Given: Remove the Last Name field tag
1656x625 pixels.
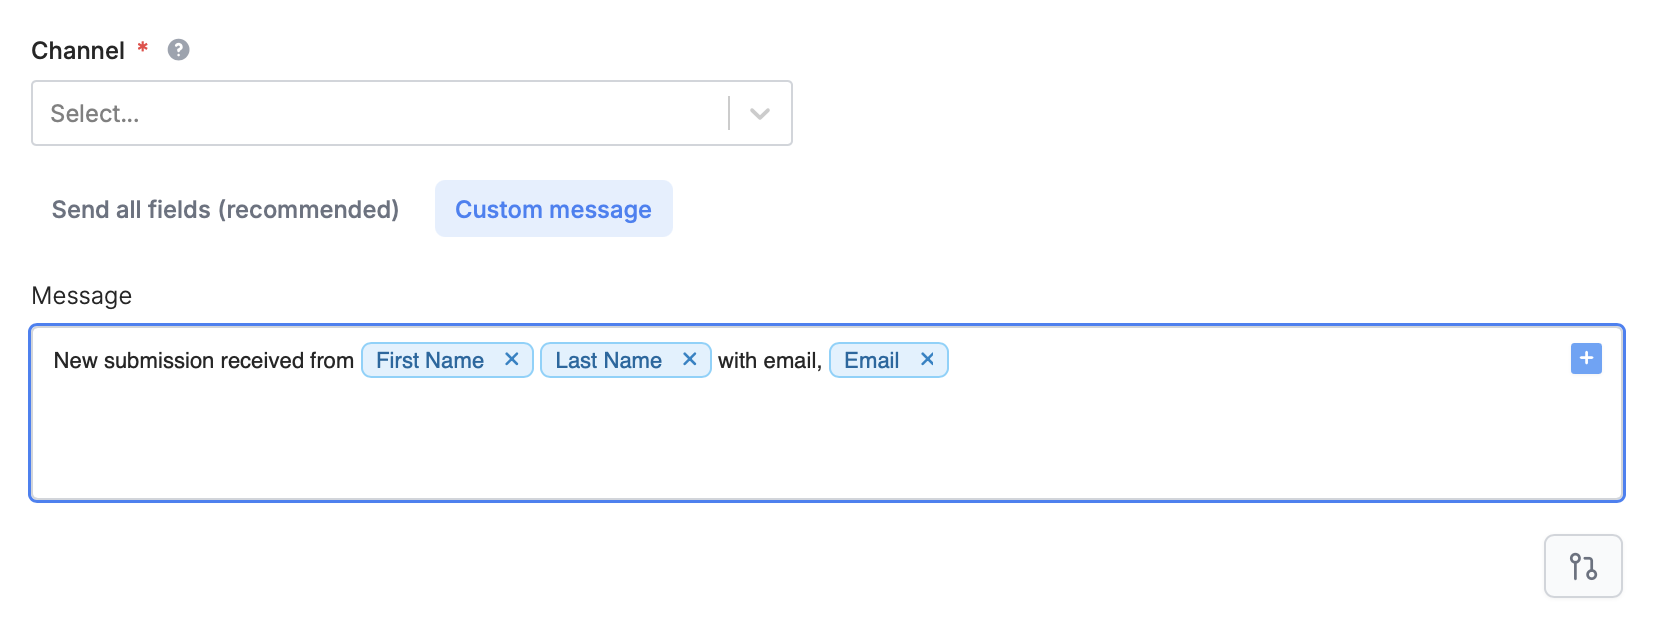Looking at the screenshot, I should pos(688,359).
